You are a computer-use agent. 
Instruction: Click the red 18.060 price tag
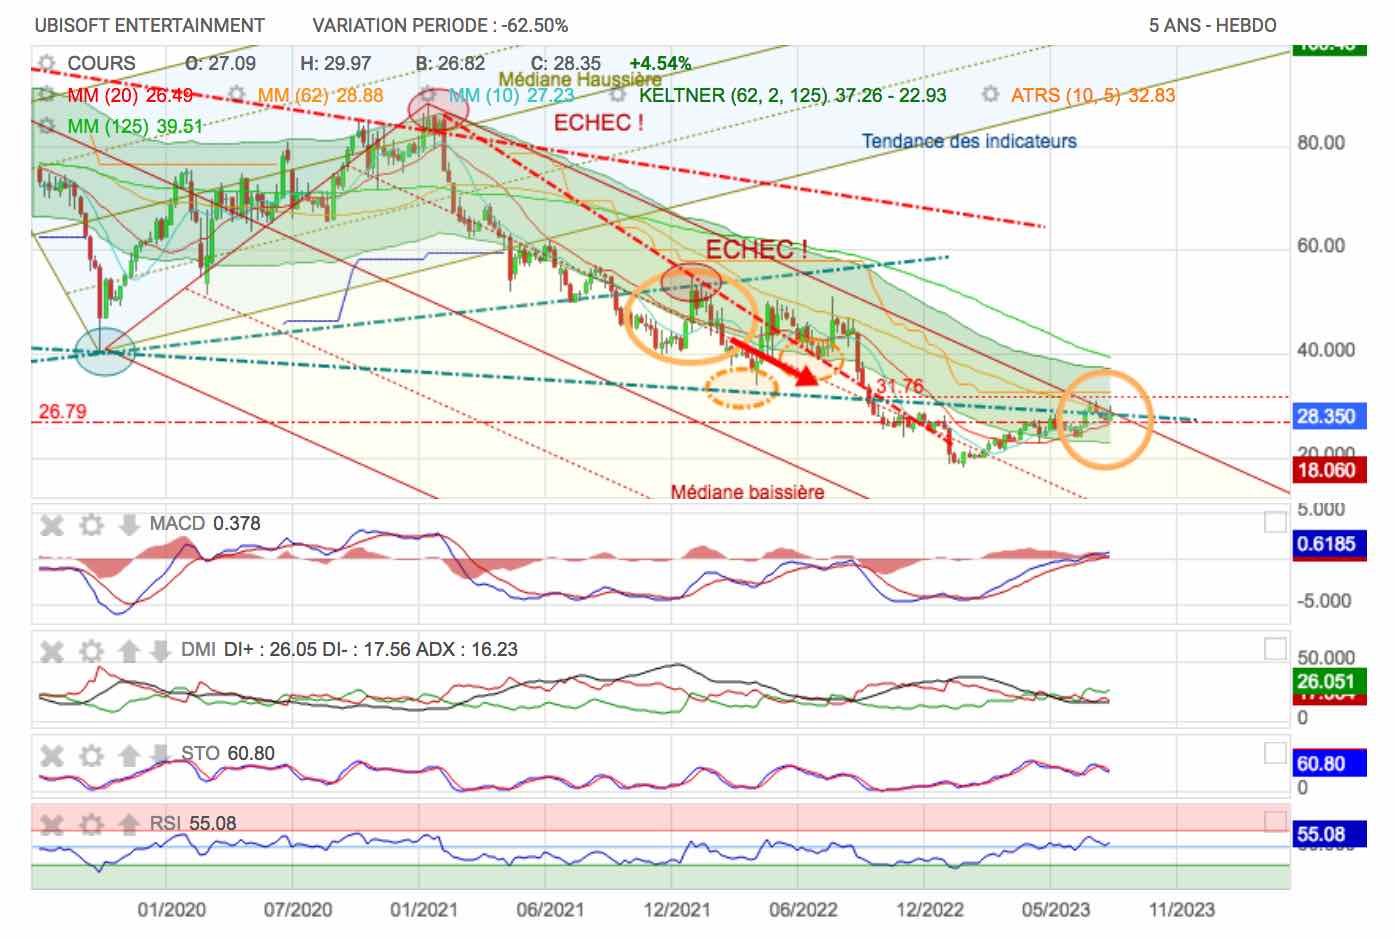tap(1329, 470)
